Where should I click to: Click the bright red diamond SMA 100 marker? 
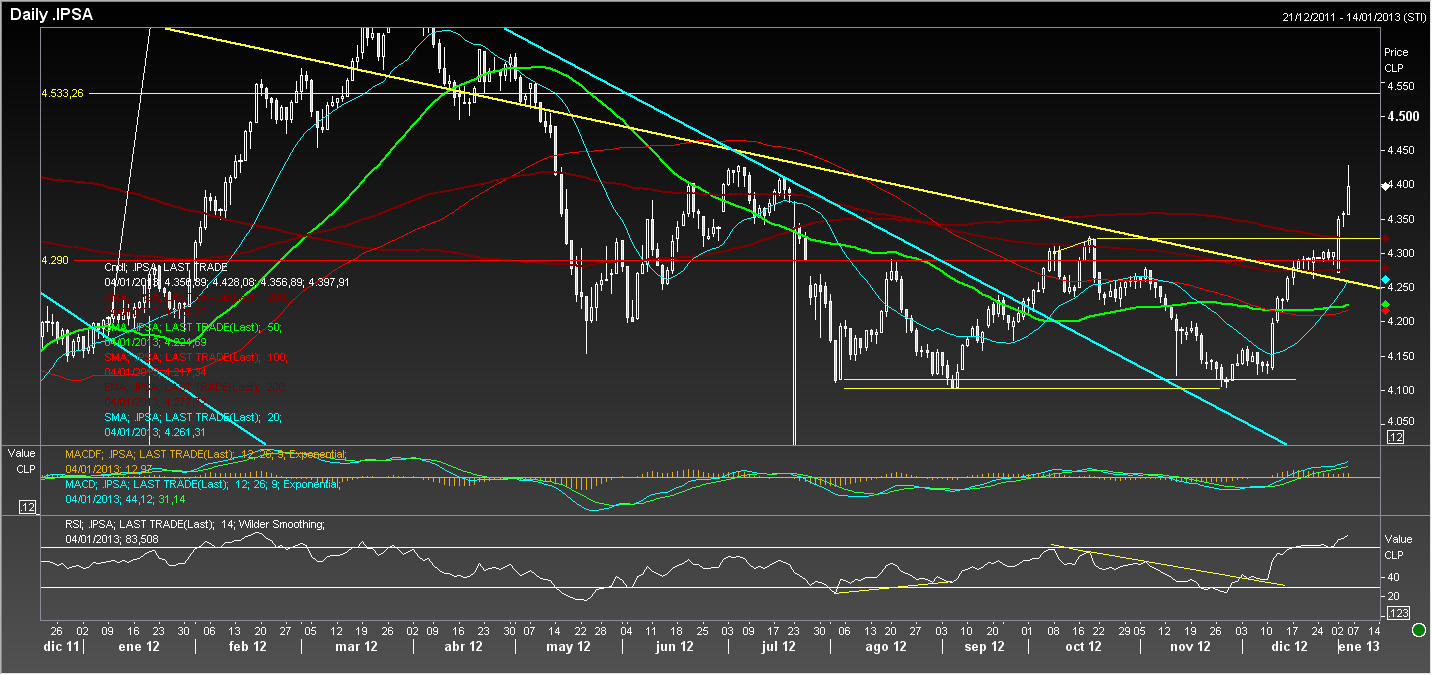coord(1385,311)
